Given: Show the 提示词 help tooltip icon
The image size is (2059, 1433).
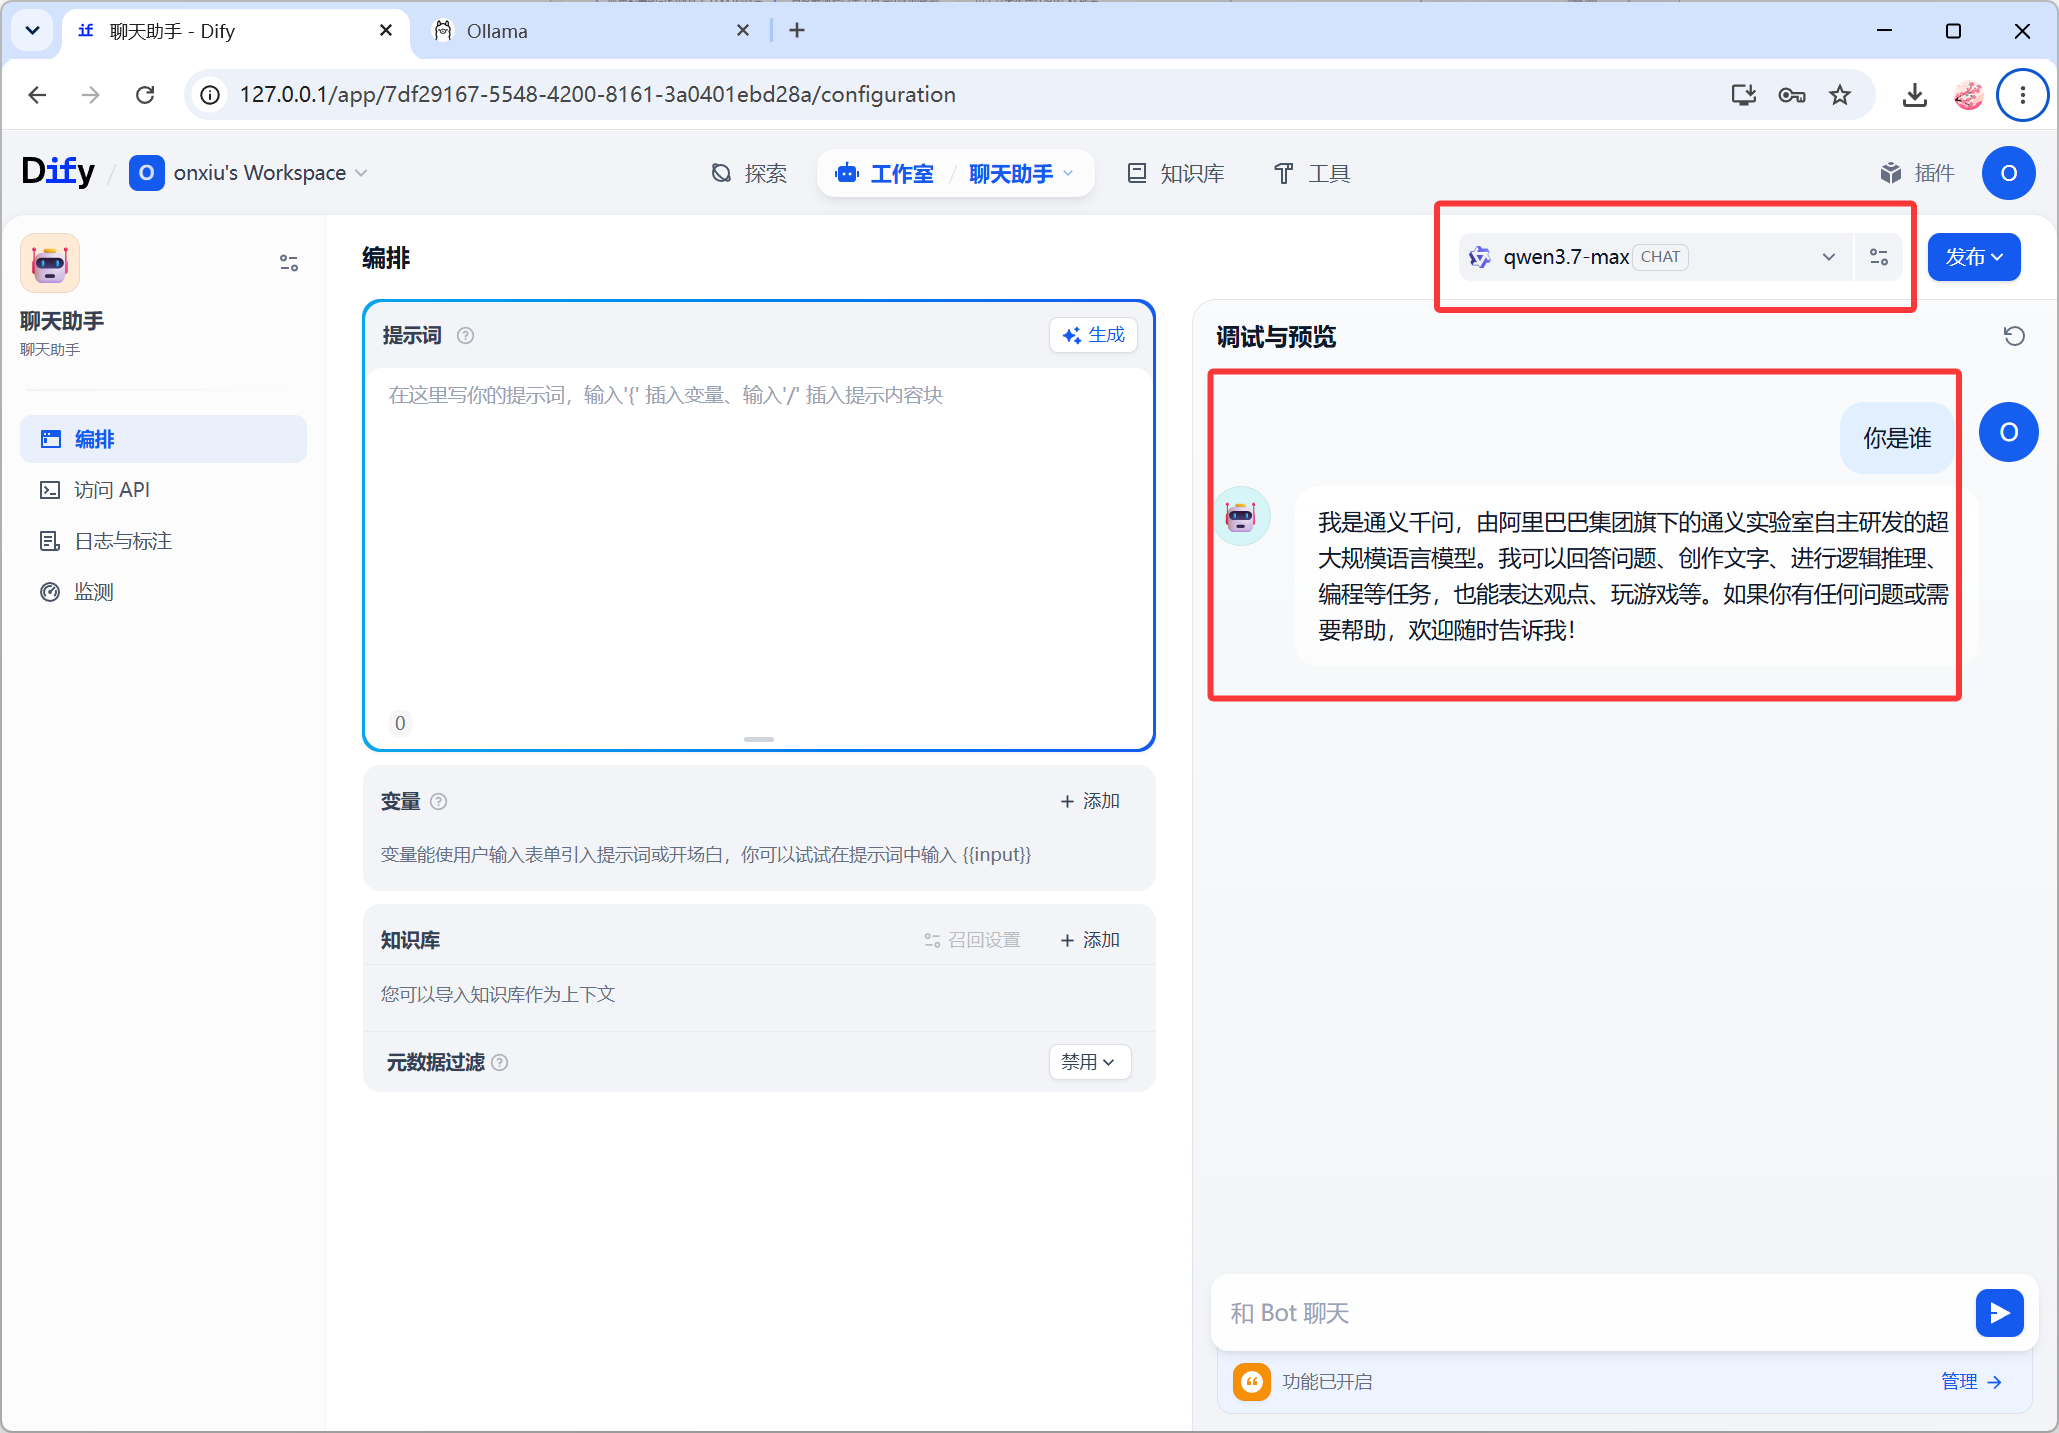Looking at the screenshot, I should 465,336.
